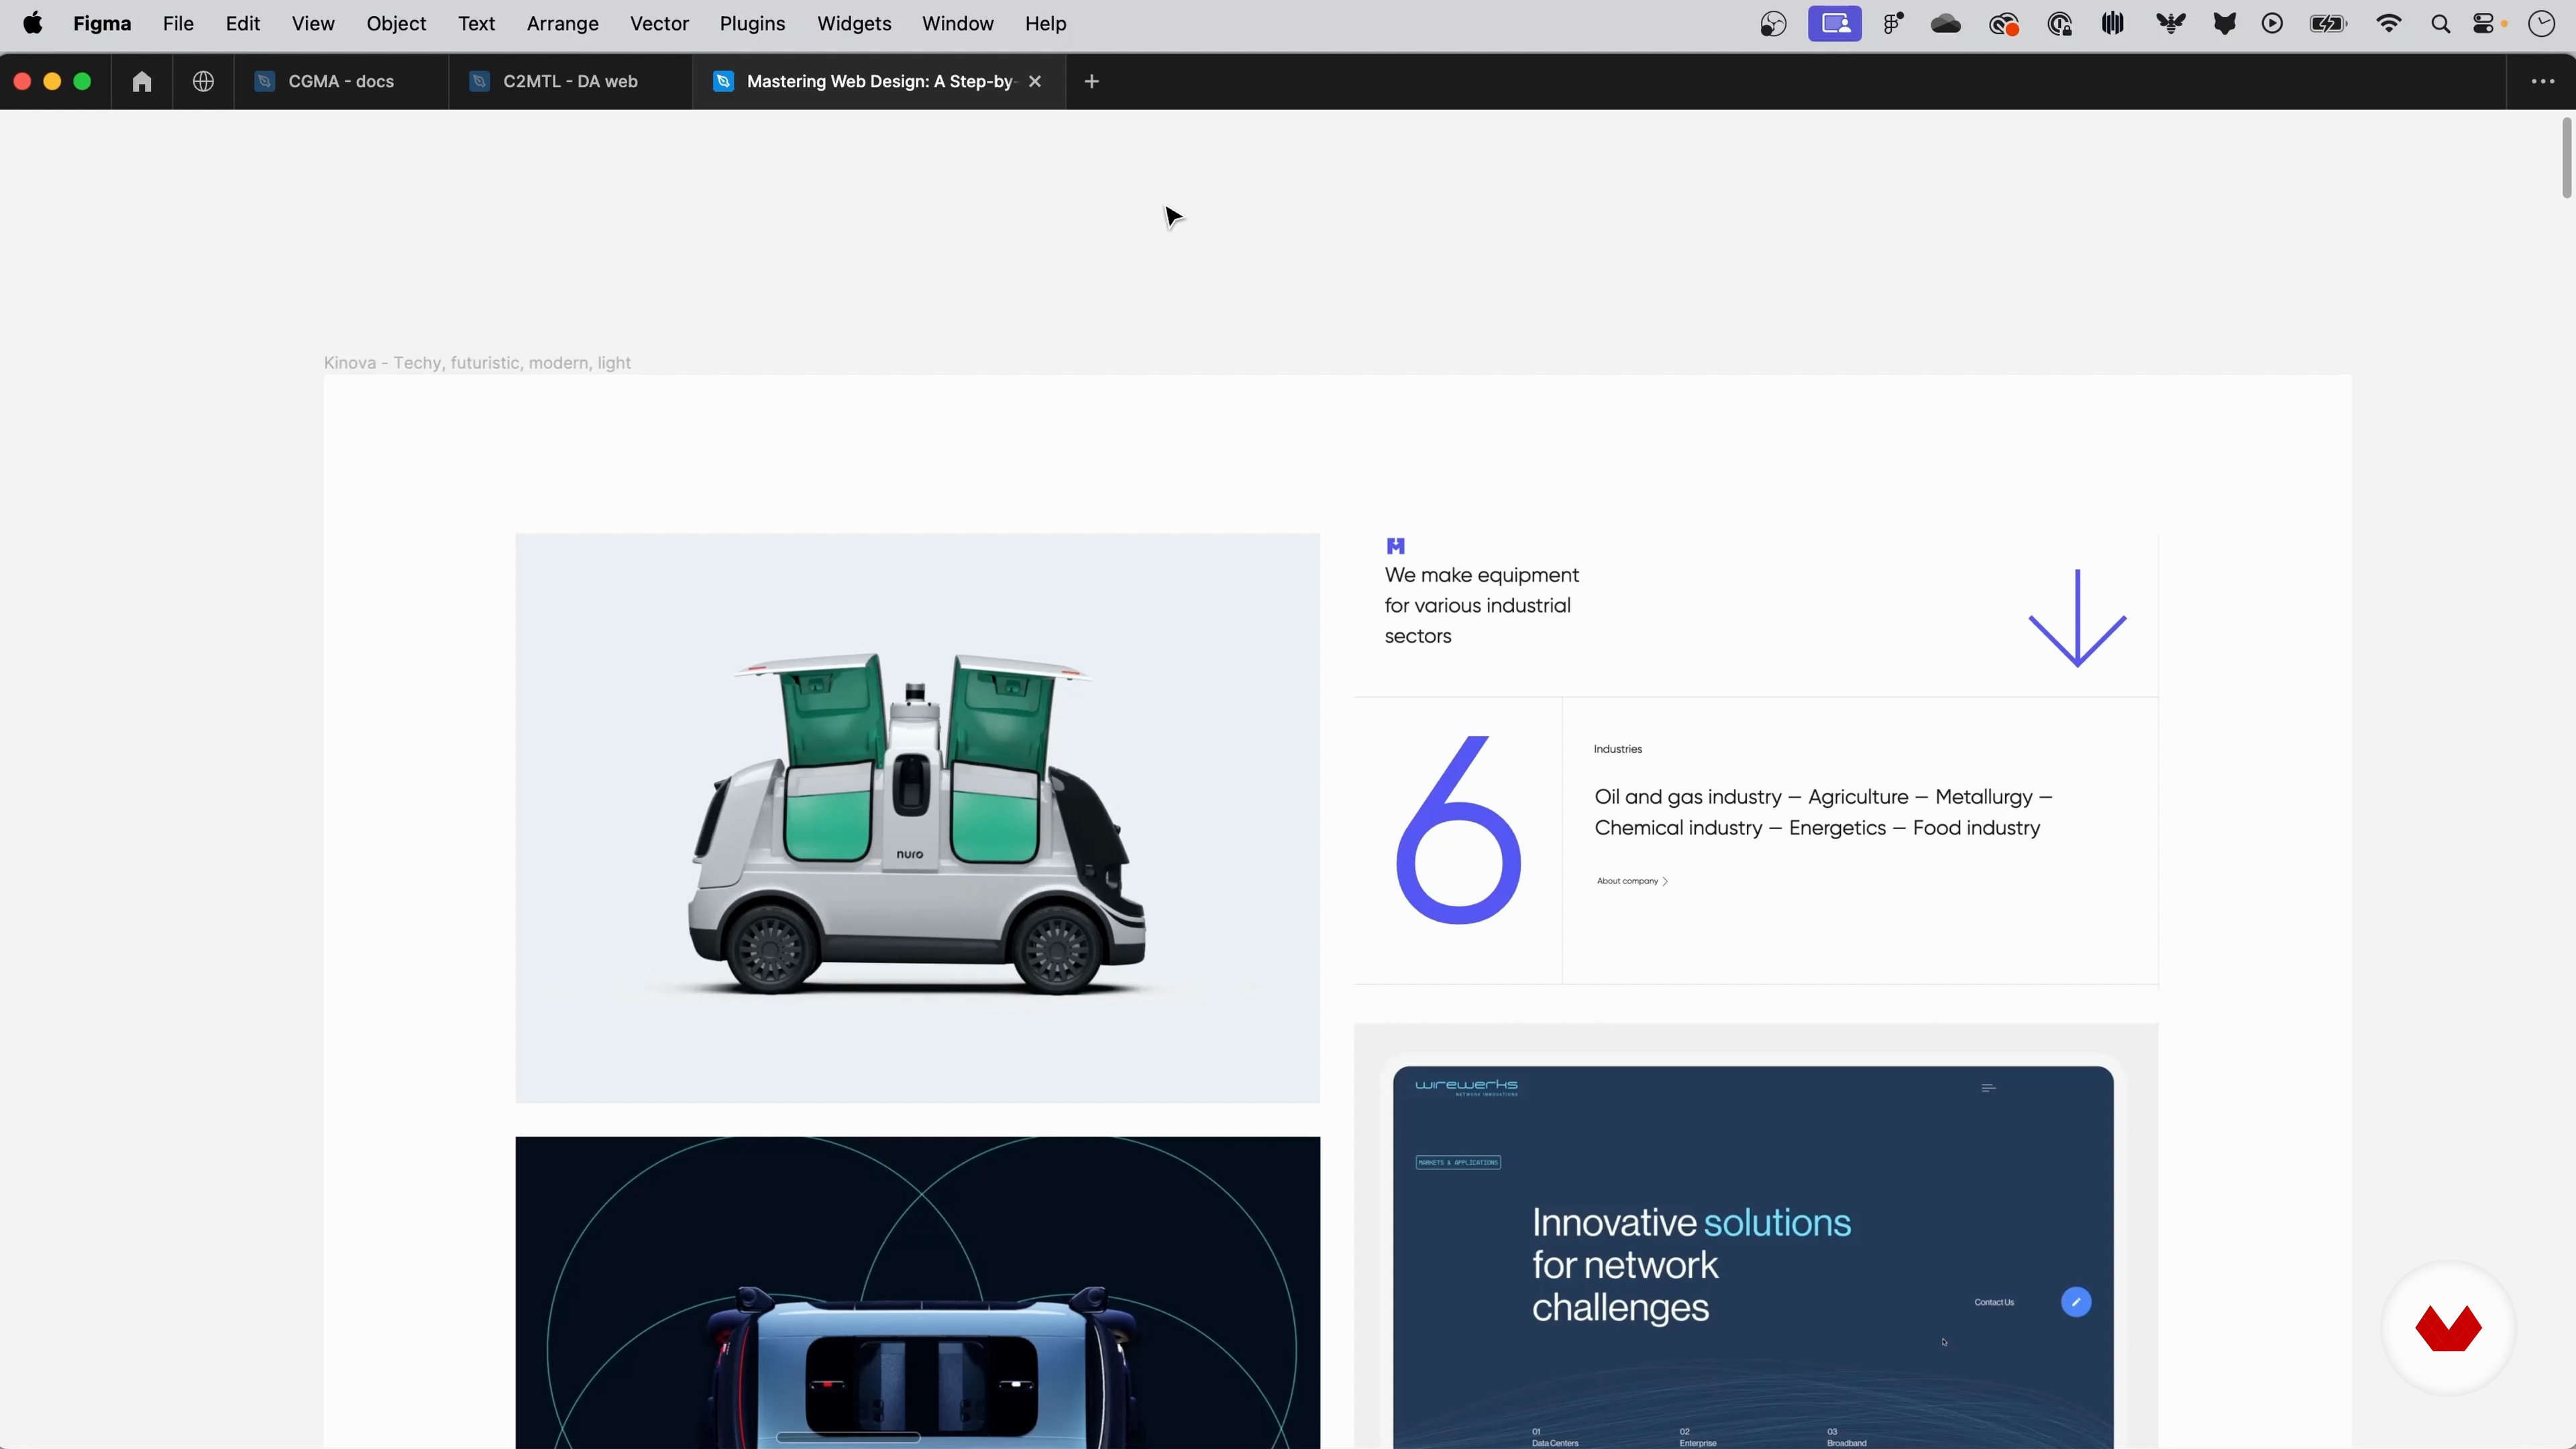The width and height of the screenshot is (2576, 1449).
Task: Click the Markets & Applications tag
Action: (x=1458, y=1162)
